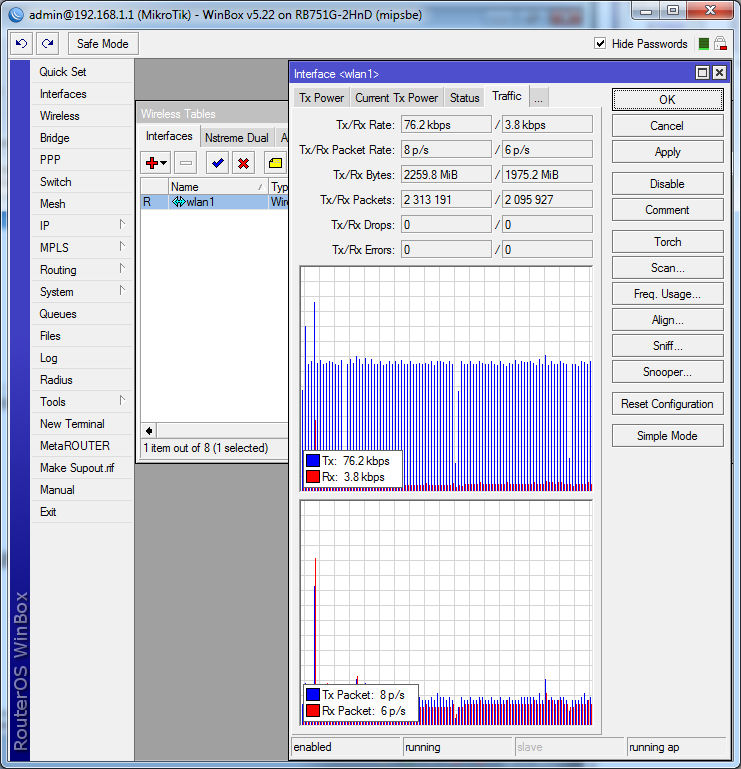This screenshot has height=769, width=741.
Task: Click the blue Tx Packet legend swatch
Action: click(313, 694)
